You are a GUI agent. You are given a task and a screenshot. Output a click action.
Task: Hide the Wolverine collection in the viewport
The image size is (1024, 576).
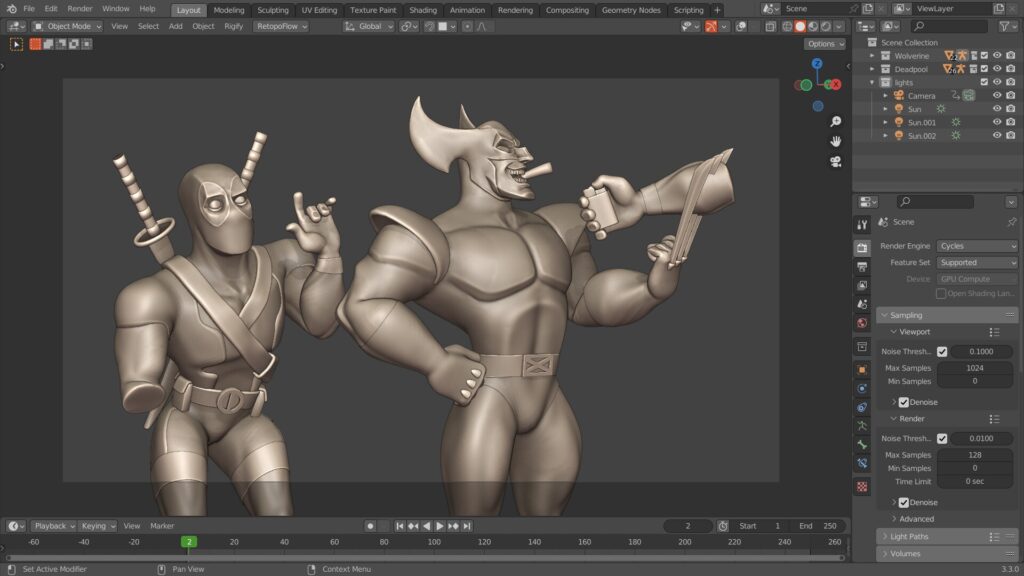[x=997, y=56]
